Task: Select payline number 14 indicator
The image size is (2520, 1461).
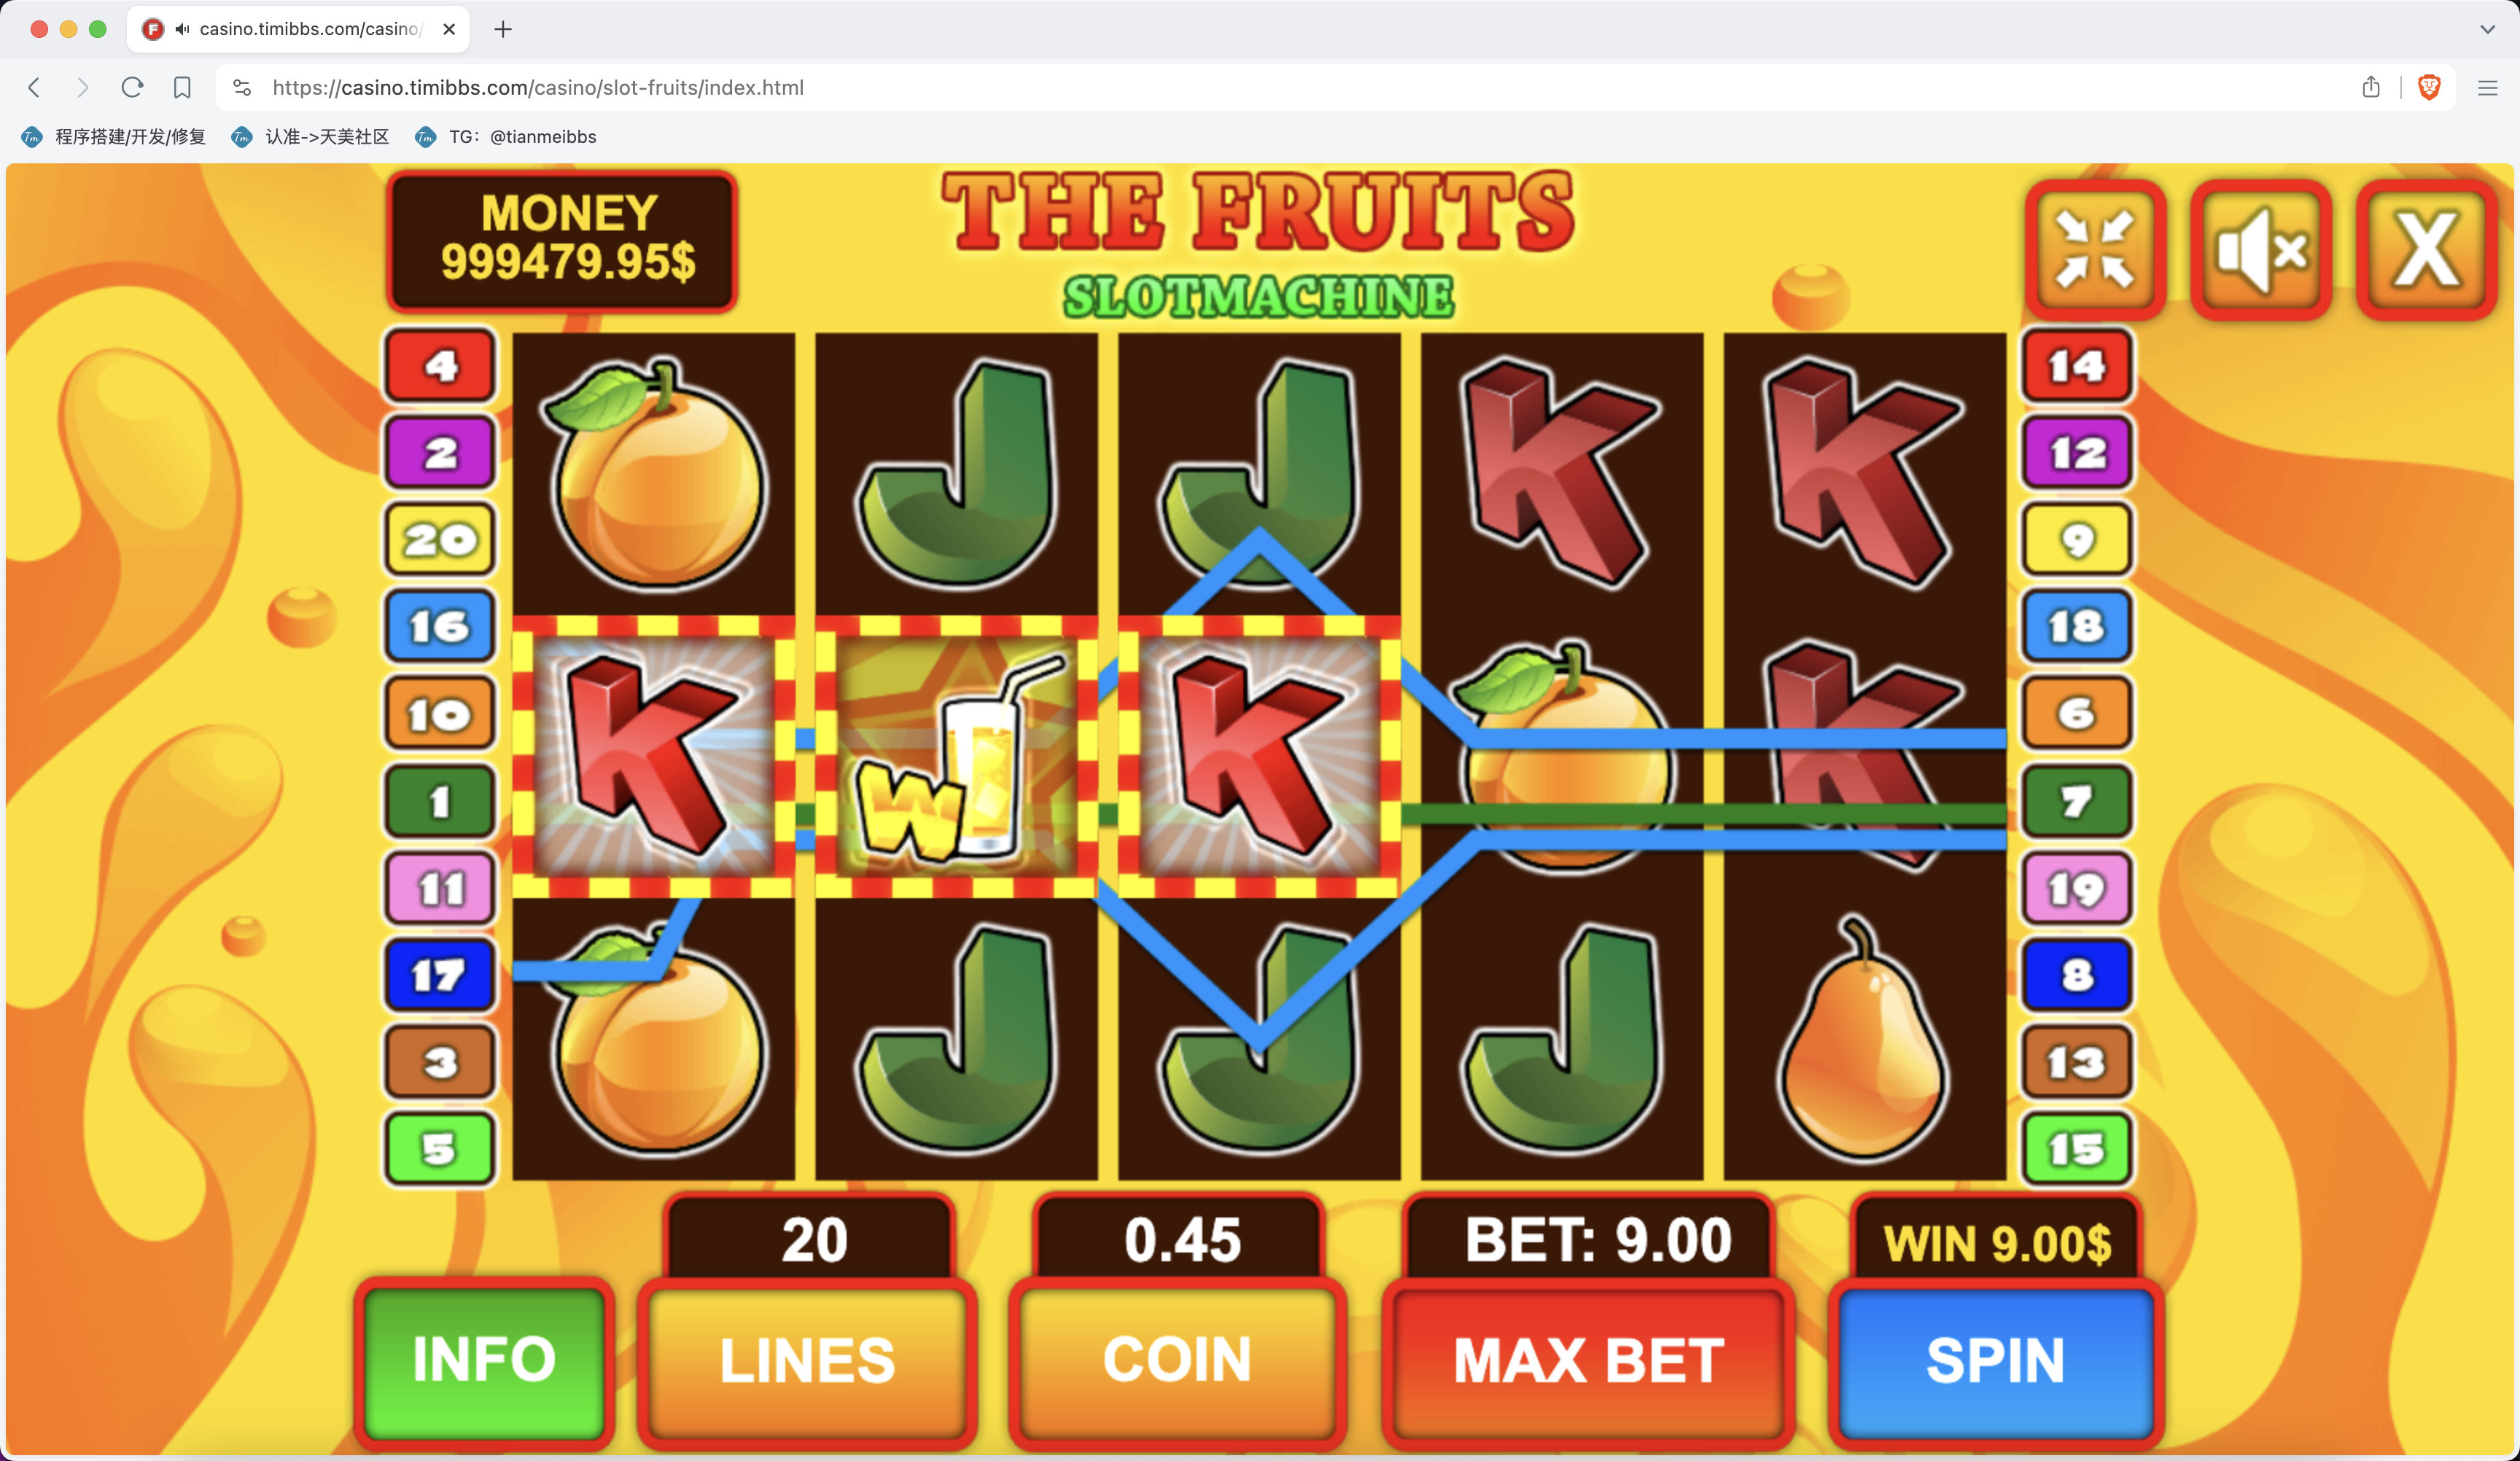Action: [2077, 365]
